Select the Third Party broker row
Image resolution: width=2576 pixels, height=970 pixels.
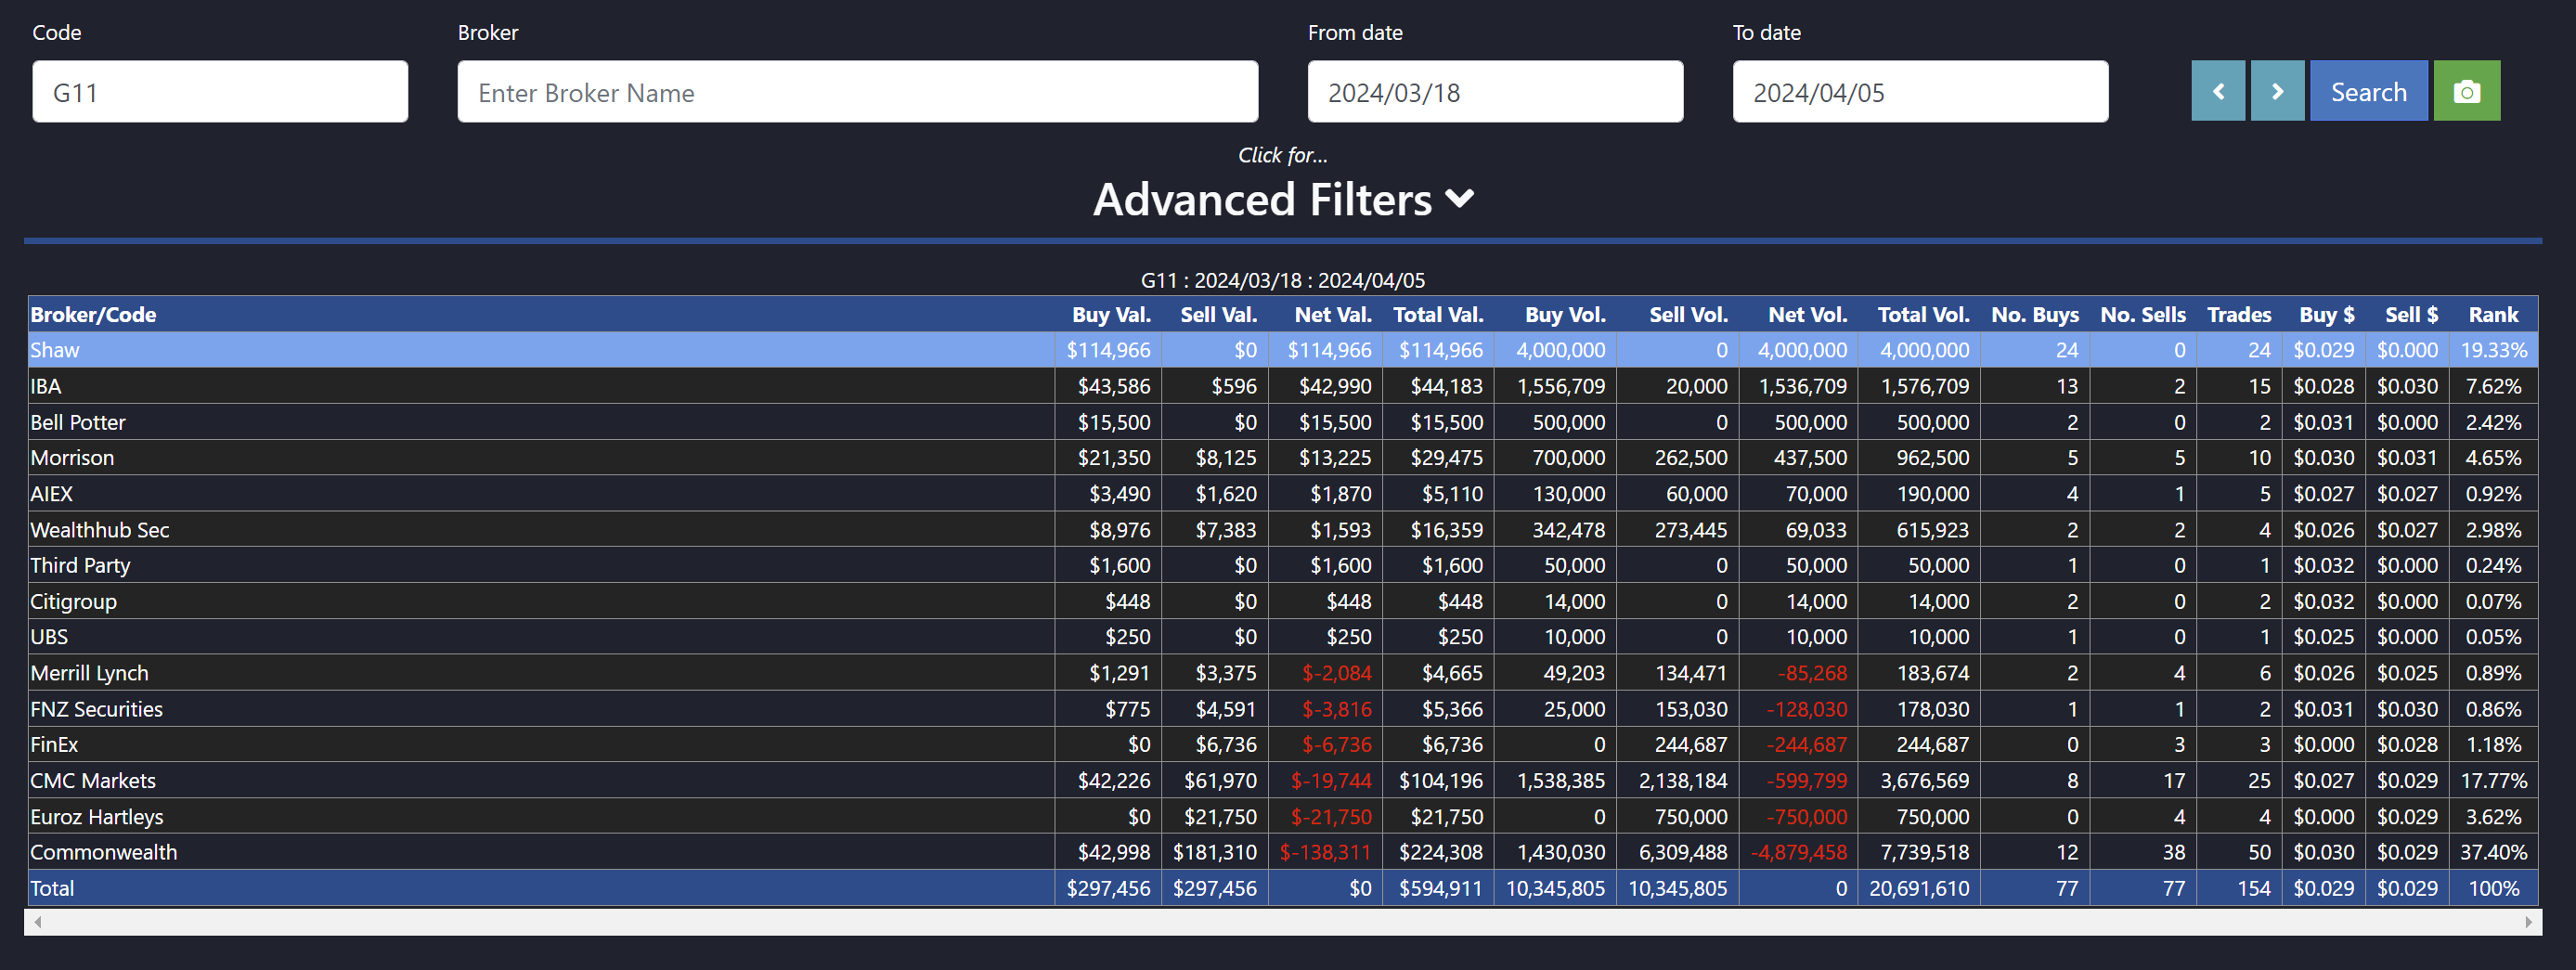[x=1283, y=565]
